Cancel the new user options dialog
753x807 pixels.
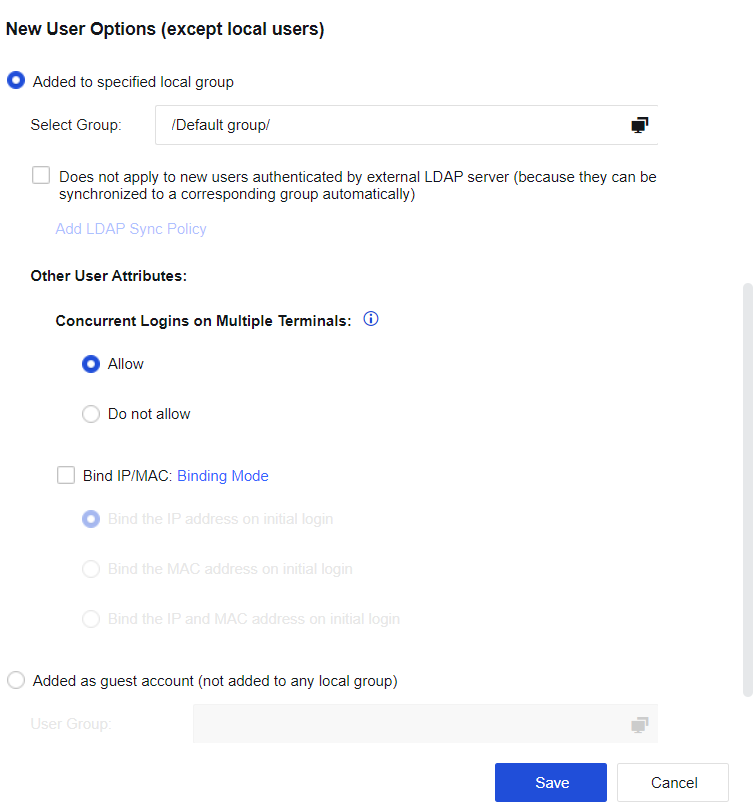[673, 783]
